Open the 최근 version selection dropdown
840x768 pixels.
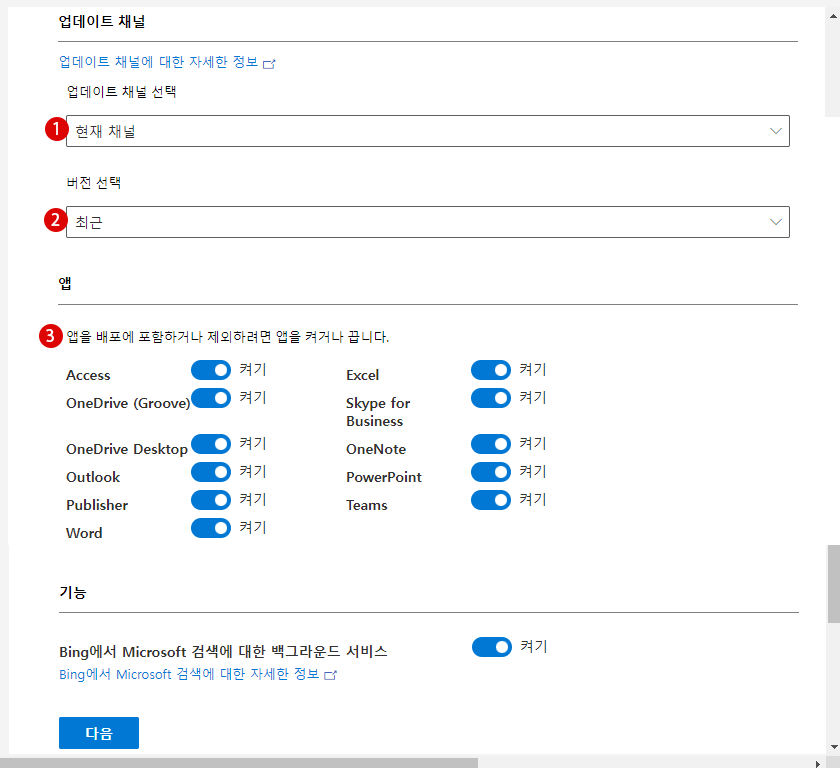tap(428, 222)
